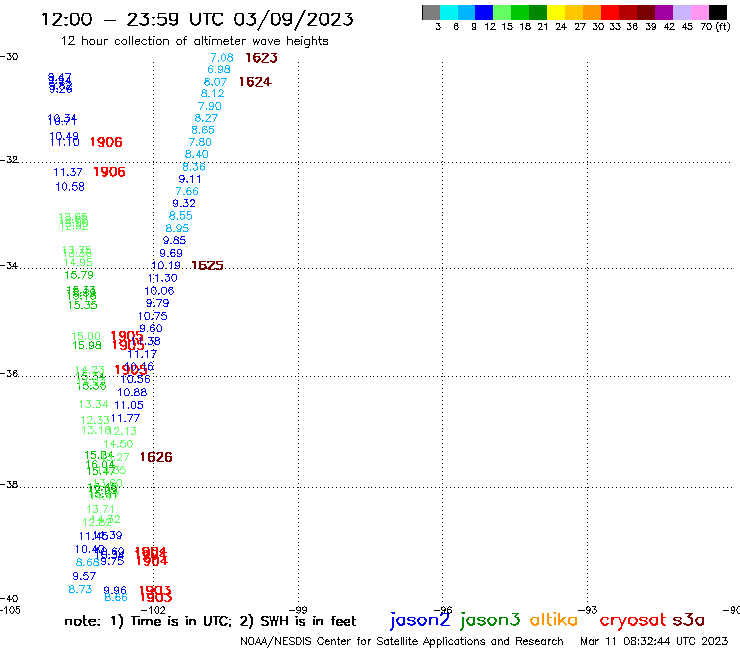Click the latitude axis label '-32'
The width and height of the screenshot is (740, 650).
[9, 160]
